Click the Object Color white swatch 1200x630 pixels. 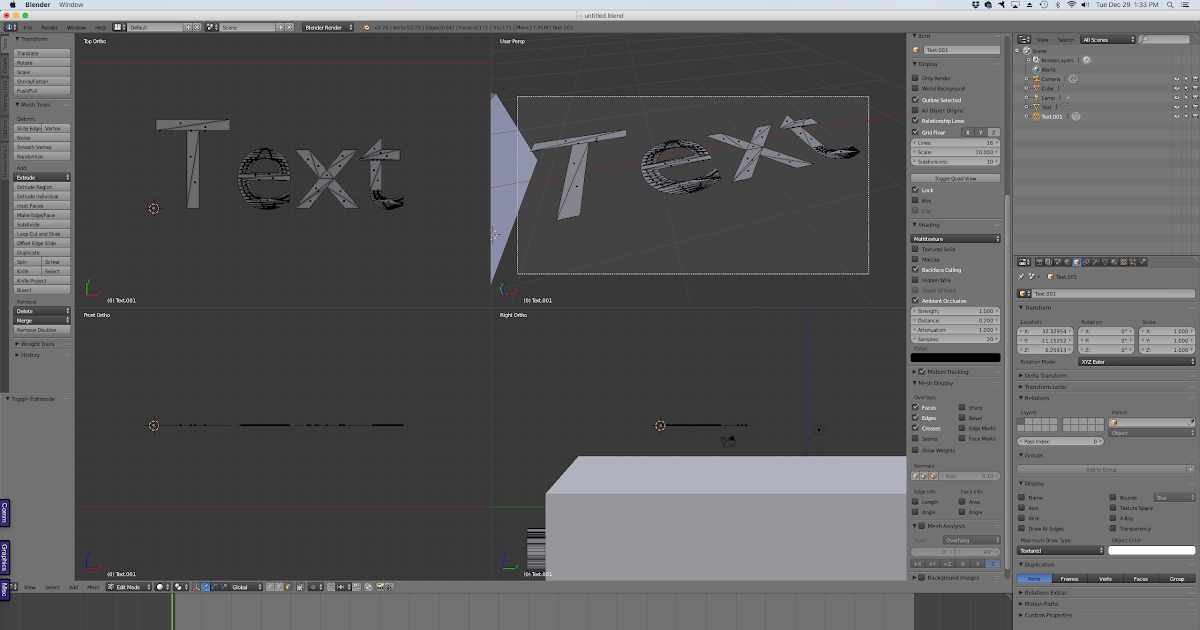click(1152, 550)
